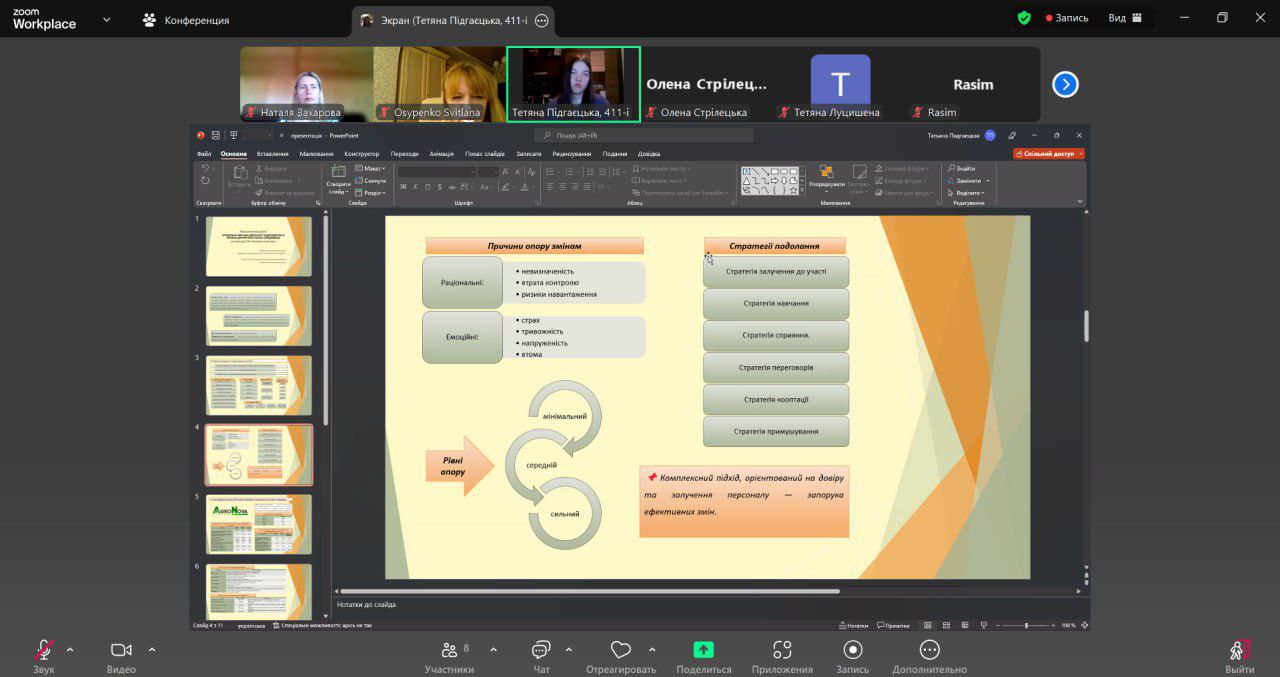Turn on camera using Видео button
1280x677 pixels.
click(x=121, y=650)
